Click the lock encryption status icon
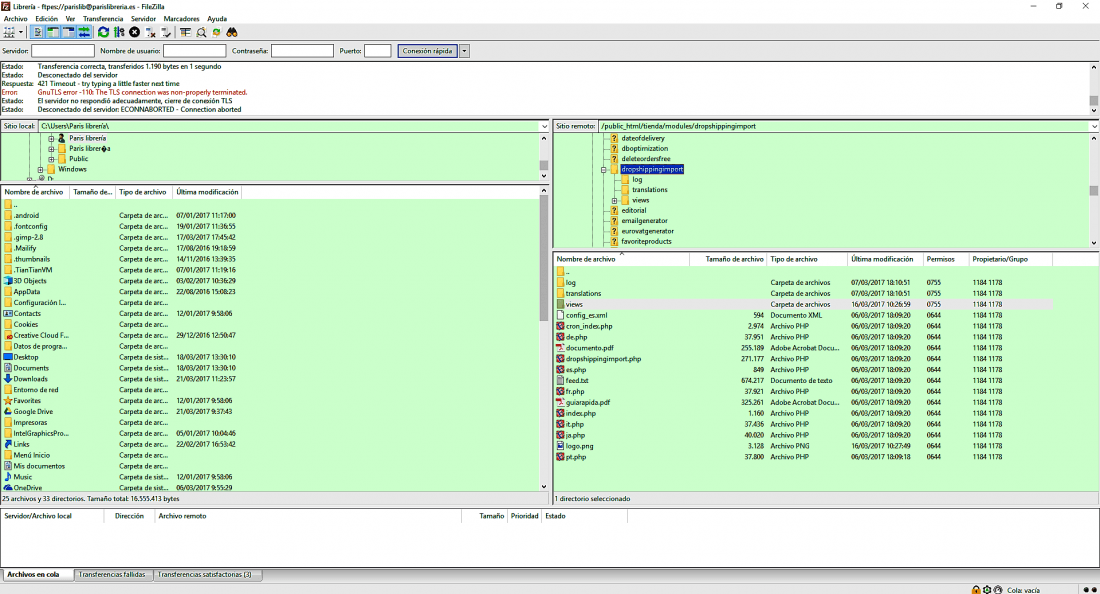 pos(976,590)
